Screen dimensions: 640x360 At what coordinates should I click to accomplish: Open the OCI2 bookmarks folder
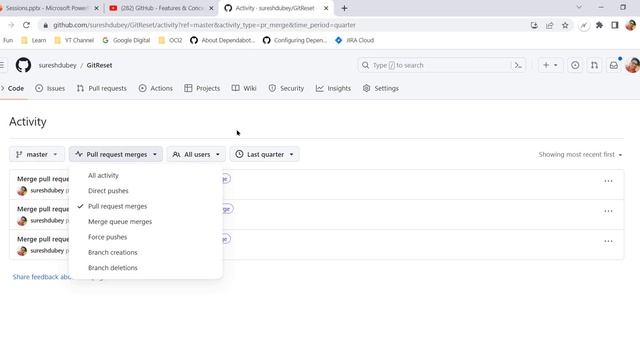point(170,40)
